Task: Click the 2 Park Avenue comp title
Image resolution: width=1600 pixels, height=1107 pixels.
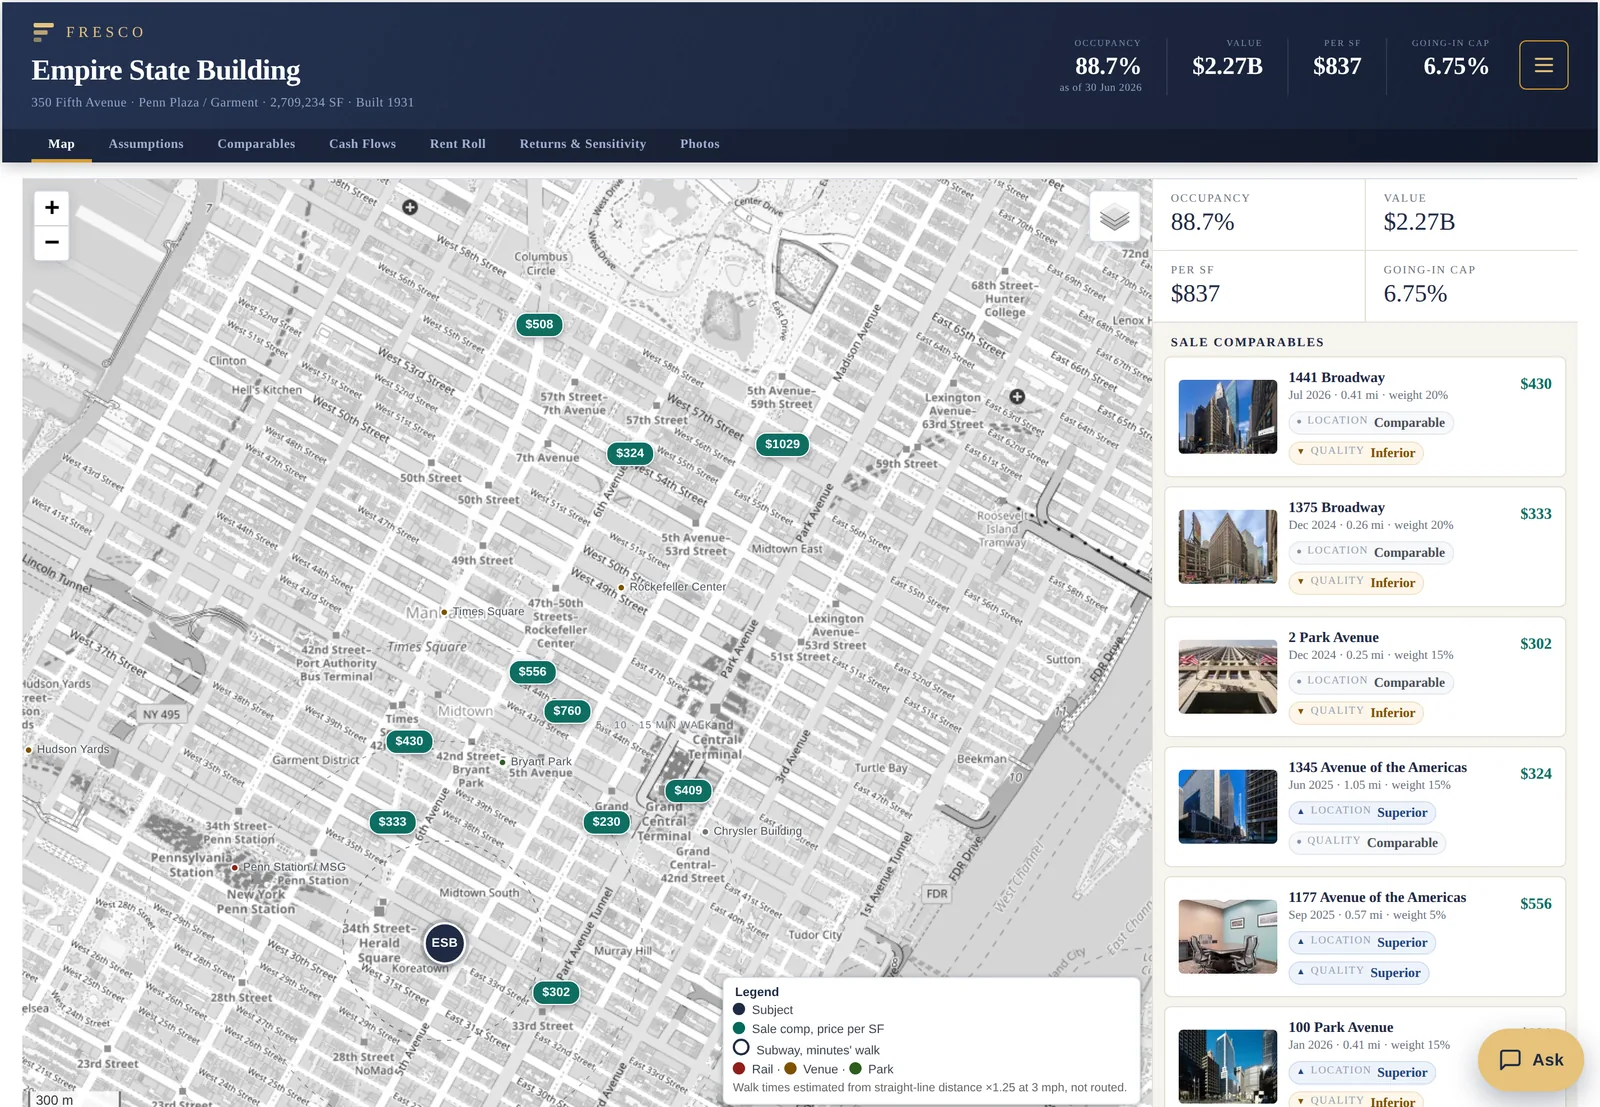Action: (x=1333, y=638)
